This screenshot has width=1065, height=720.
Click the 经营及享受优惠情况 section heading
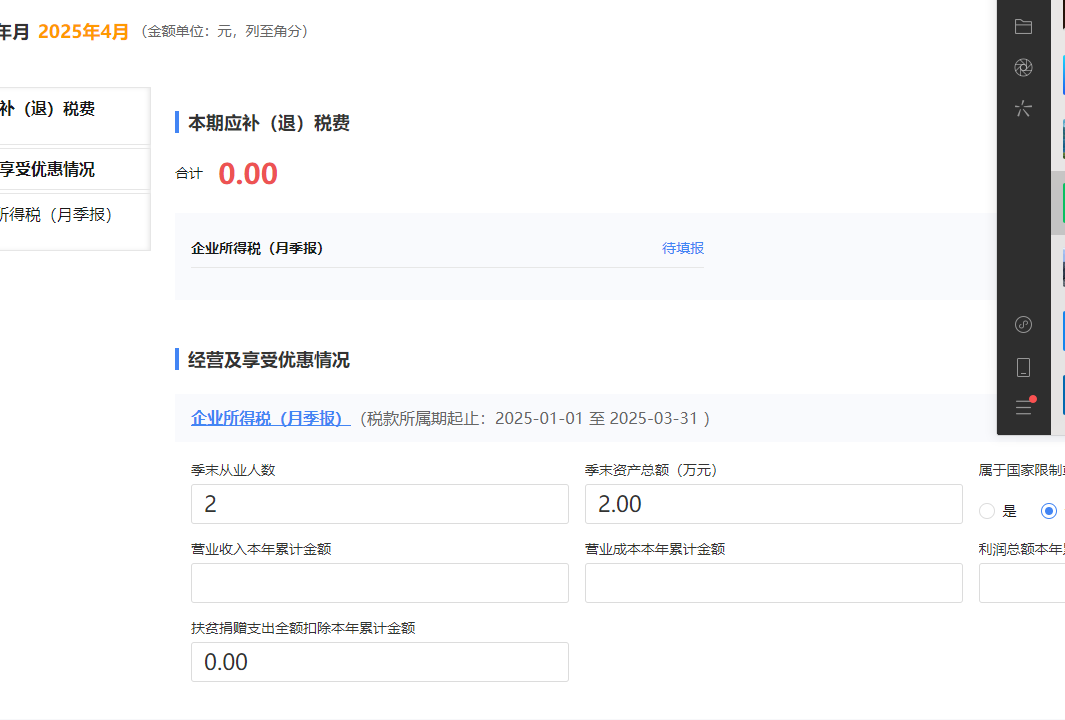pyautogui.click(x=269, y=359)
